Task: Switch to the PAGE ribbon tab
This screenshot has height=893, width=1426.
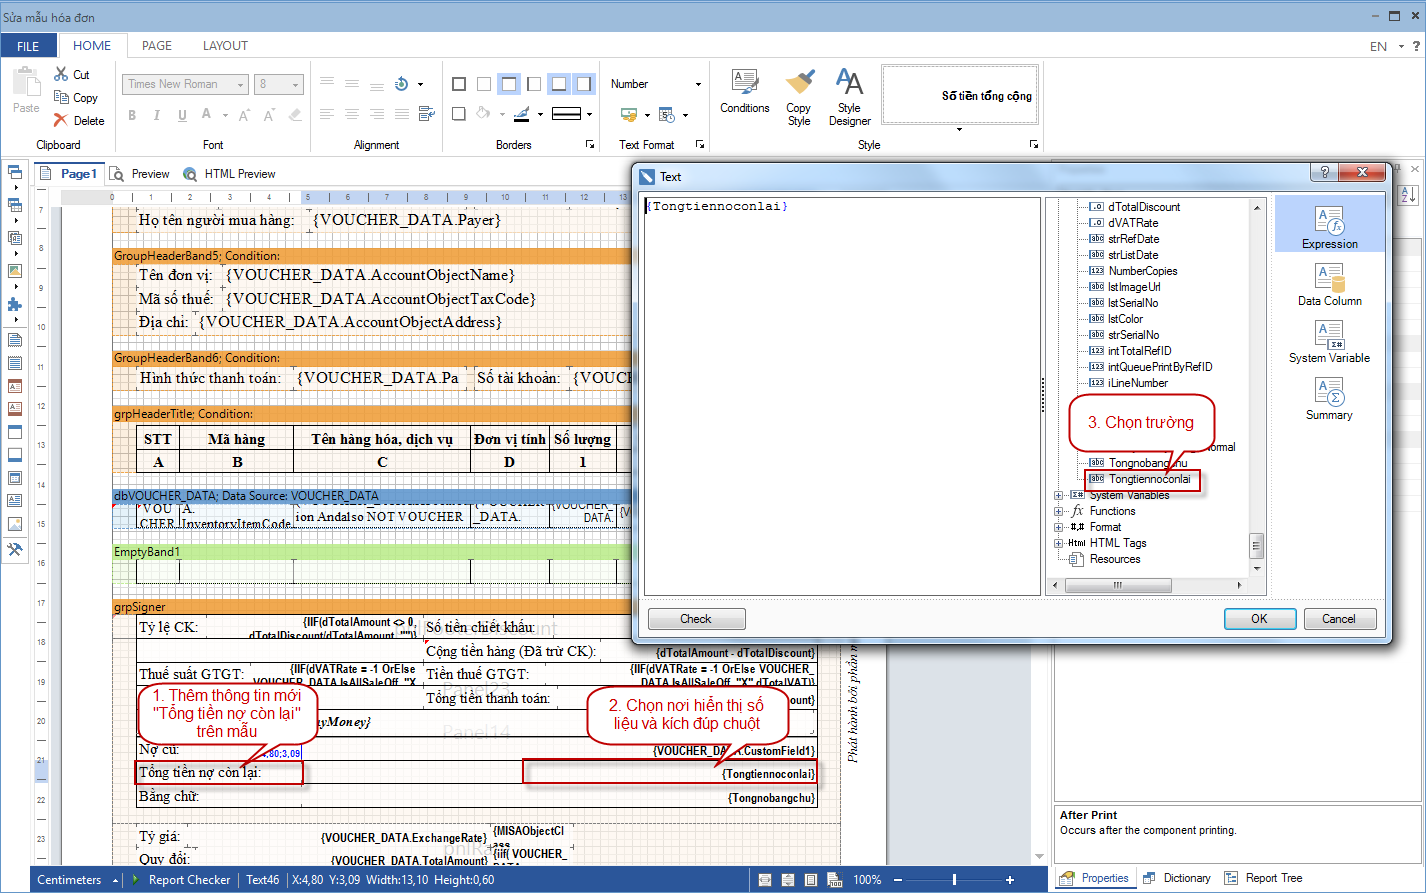Action: (157, 46)
